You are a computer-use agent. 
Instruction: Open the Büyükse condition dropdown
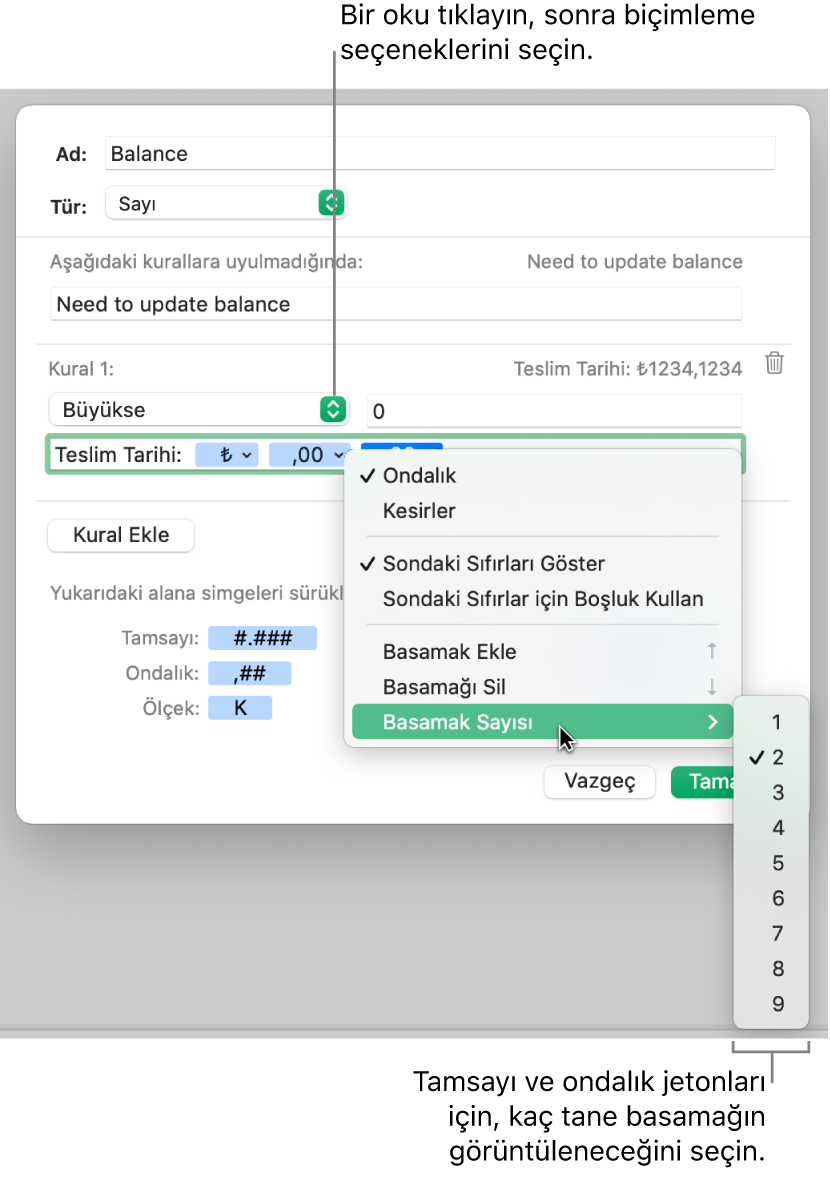[x=199, y=410]
